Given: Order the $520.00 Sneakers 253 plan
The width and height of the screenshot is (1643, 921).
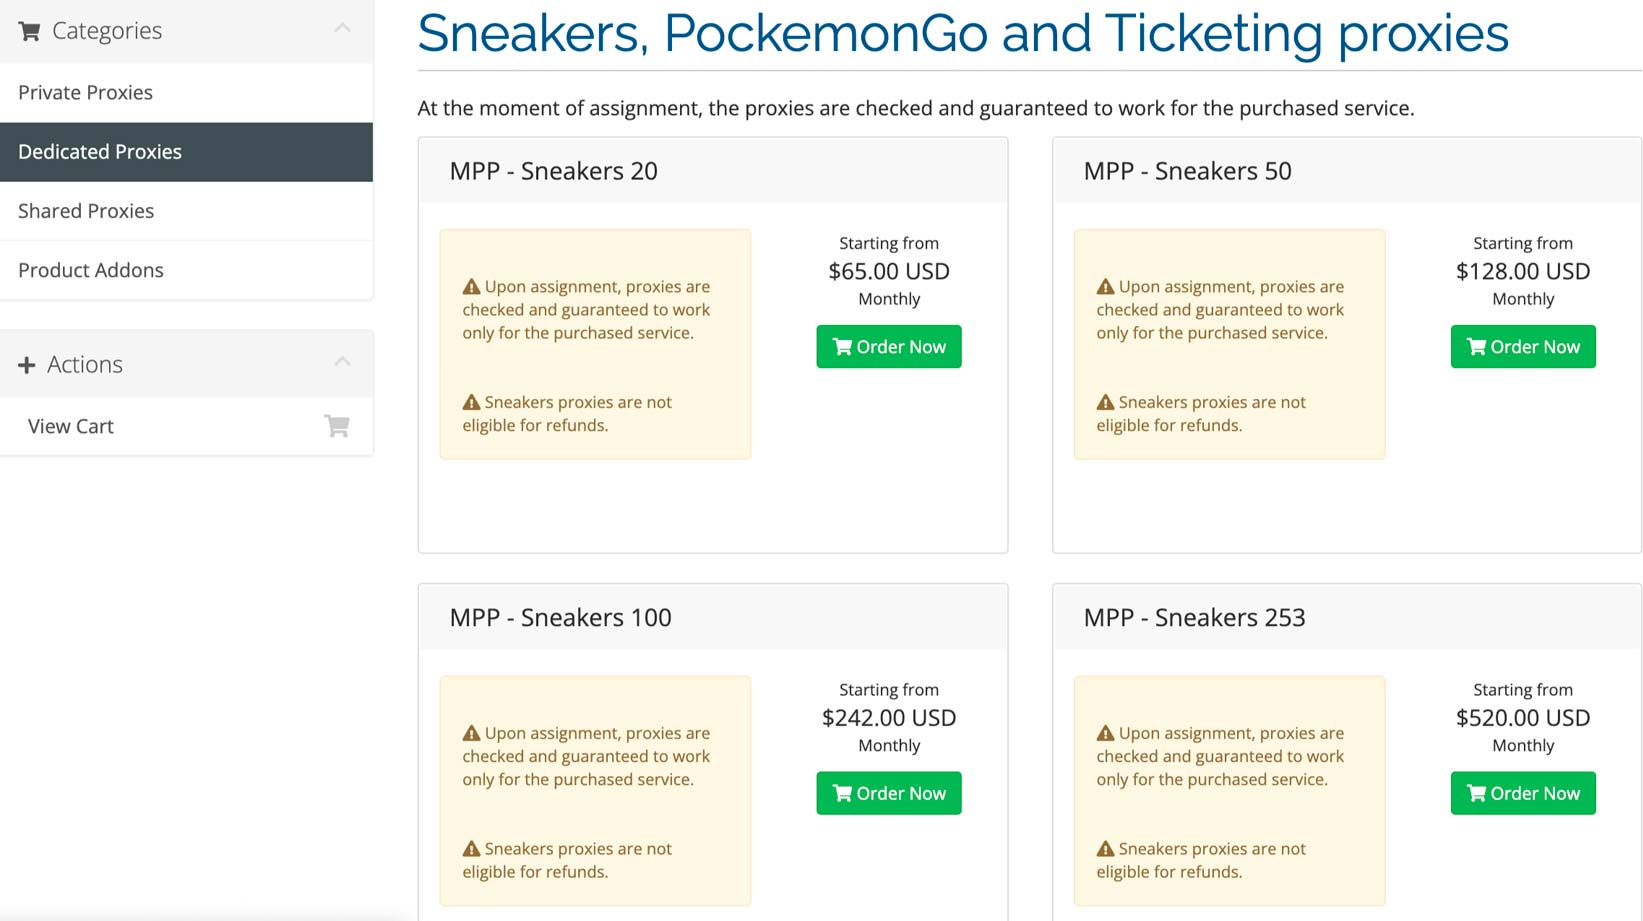Looking at the screenshot, I should (x=1522, y=793).
